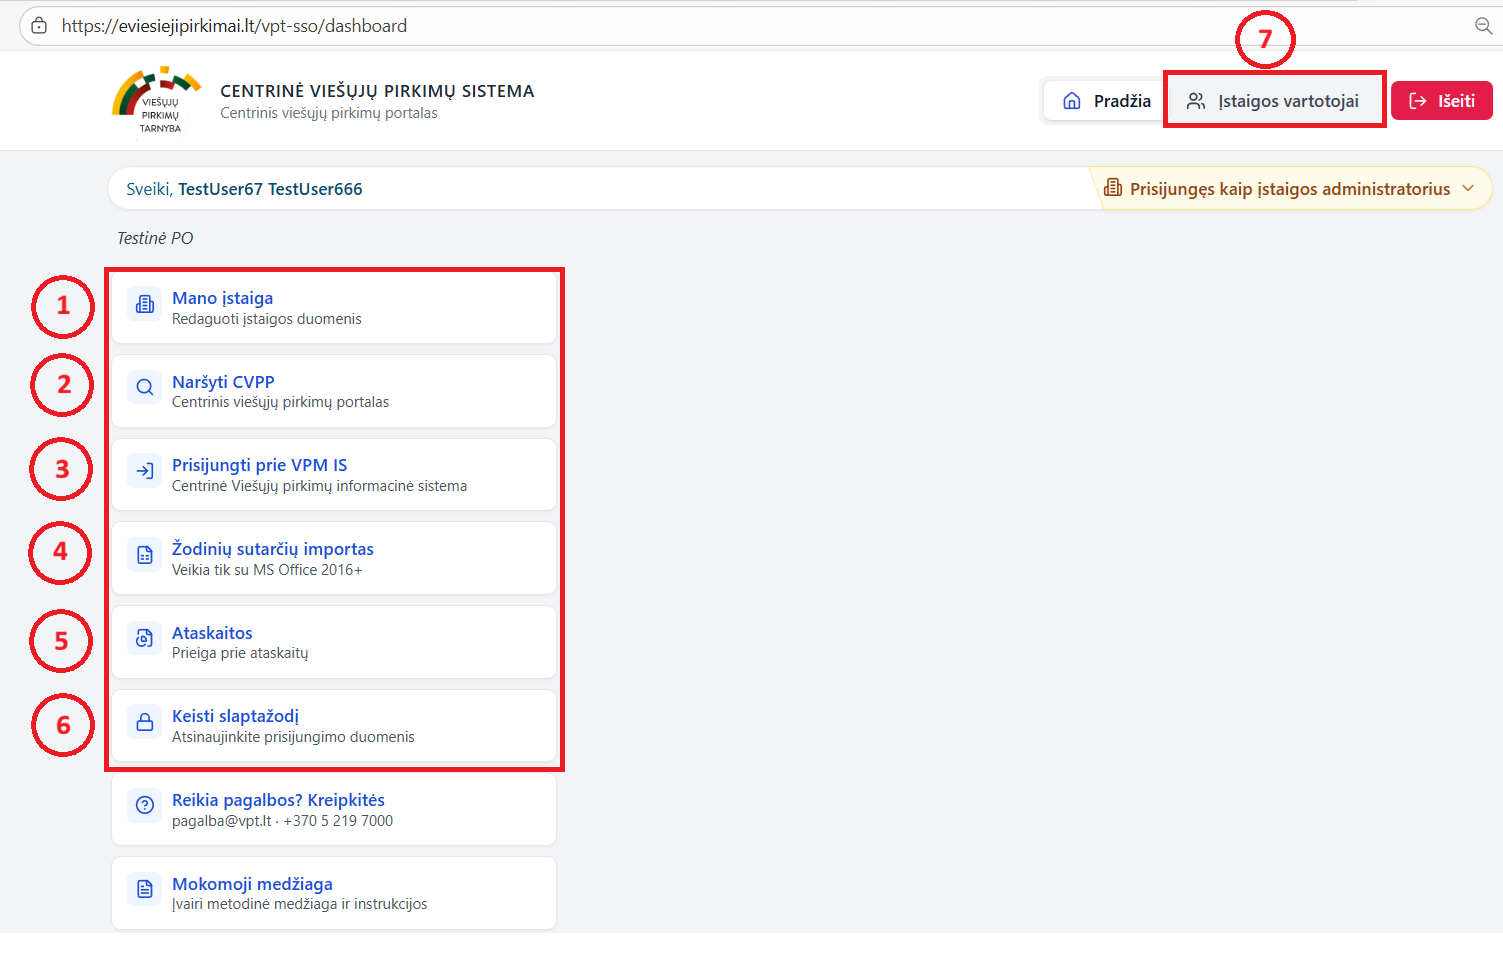The image size is (1503, 963).
Task: Click the text Atsinaujinkite prisijungimo duomenis
Action: click(293, 737)
